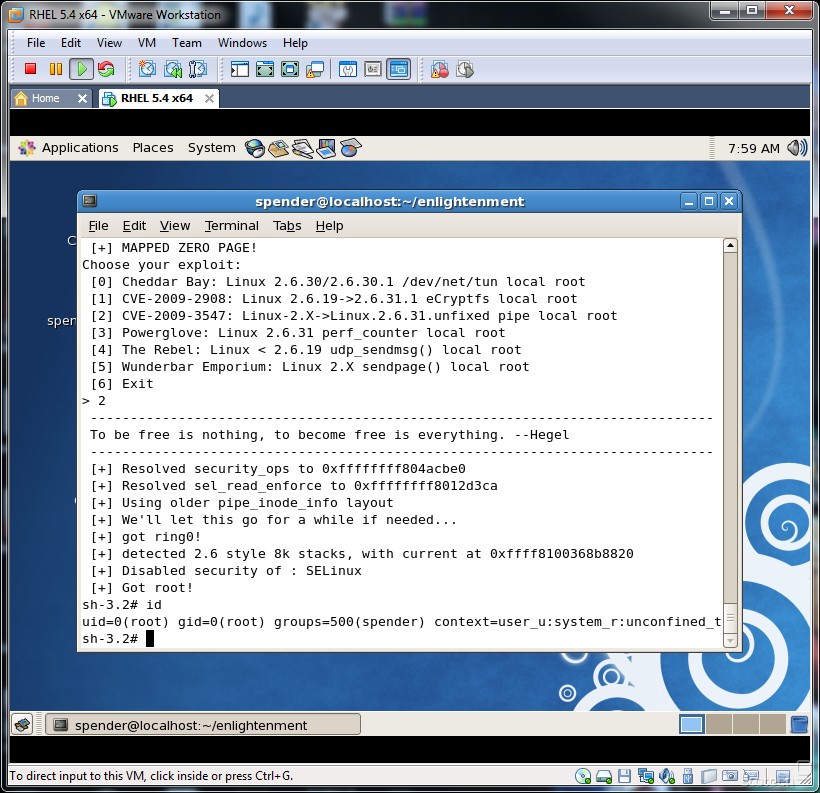820x793 pixels.
Task: Open the GNOME Applications menu
Action: [x=69, y=148]
